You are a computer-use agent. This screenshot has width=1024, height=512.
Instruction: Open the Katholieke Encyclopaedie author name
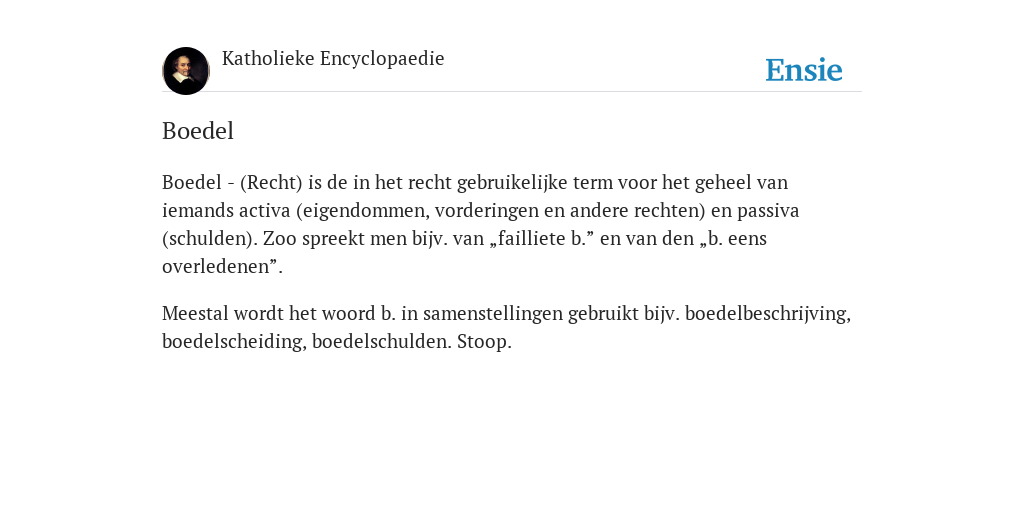tap(333, 59)
